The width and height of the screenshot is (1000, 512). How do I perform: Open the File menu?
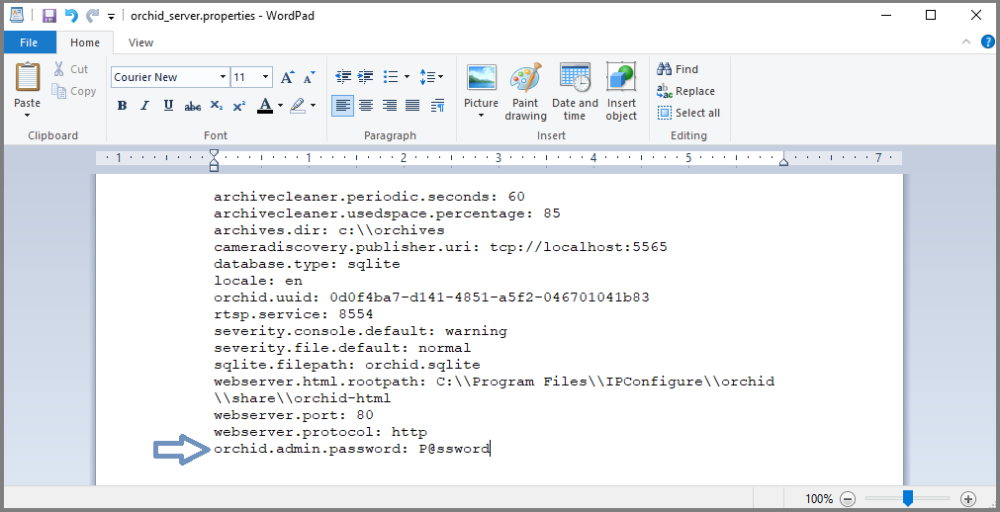tap(29, 43)
